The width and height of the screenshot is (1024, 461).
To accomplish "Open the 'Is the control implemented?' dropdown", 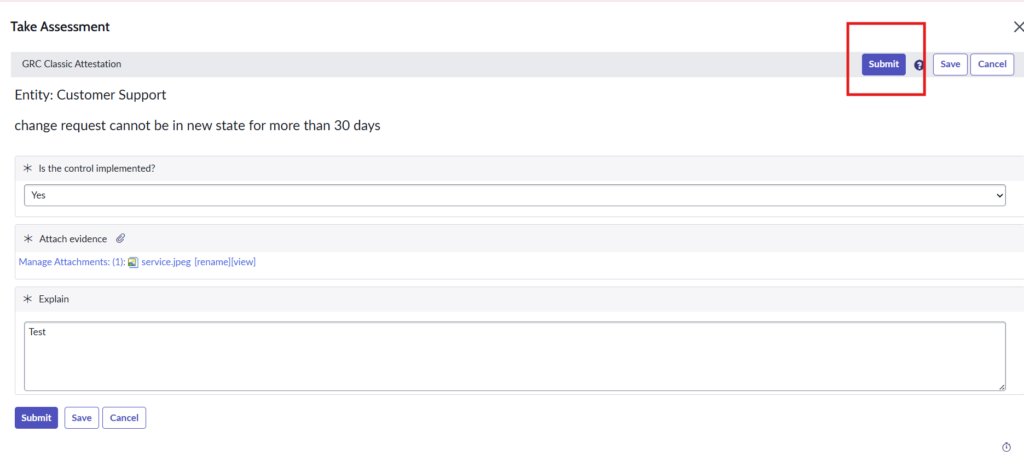I will click(x=515, y=196).
